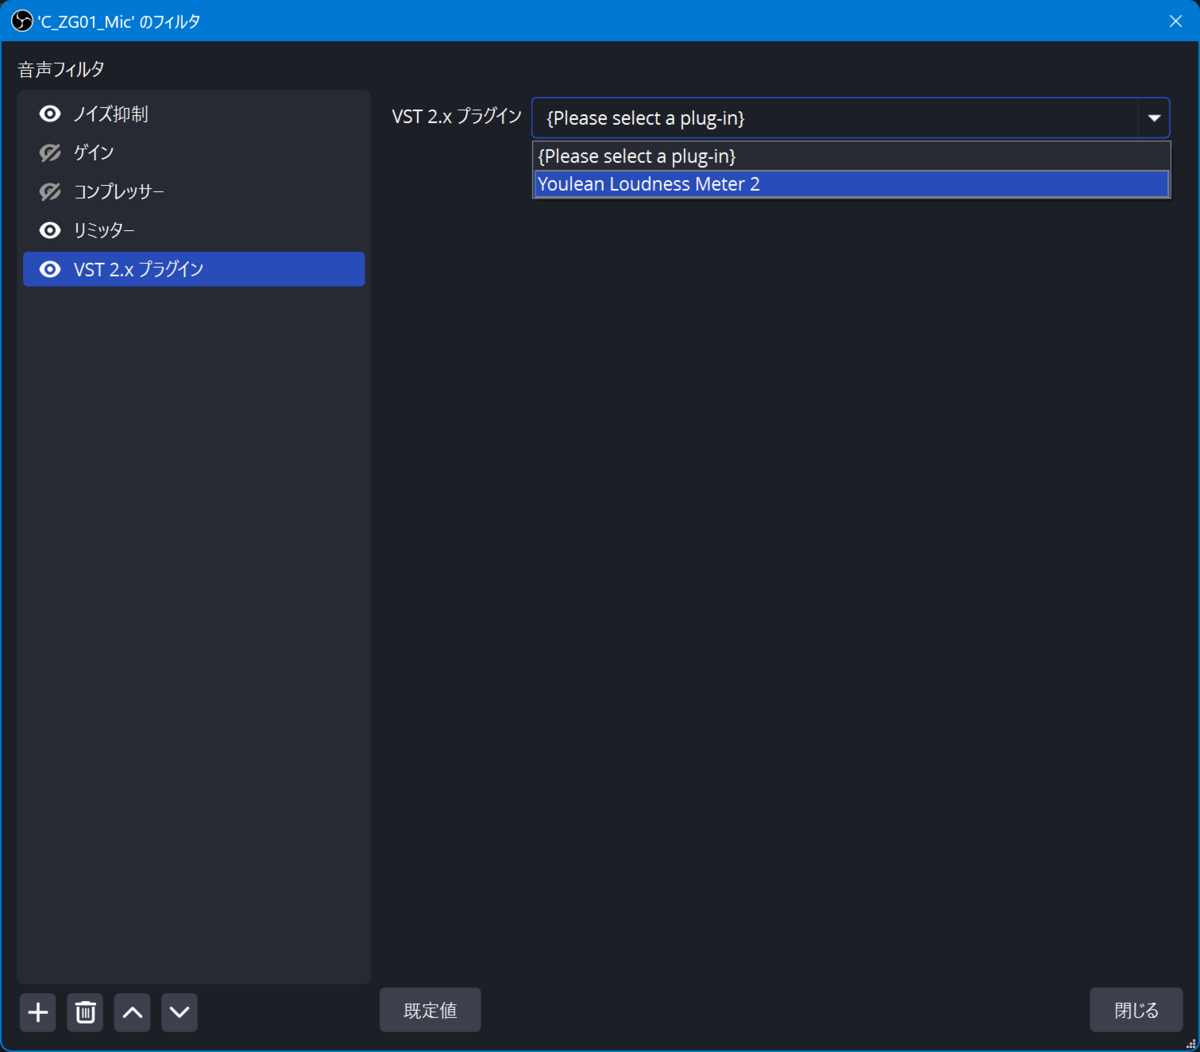
Task: Hide the ノイズ抑制 filter via eye icon
Action: click(50, 114)
